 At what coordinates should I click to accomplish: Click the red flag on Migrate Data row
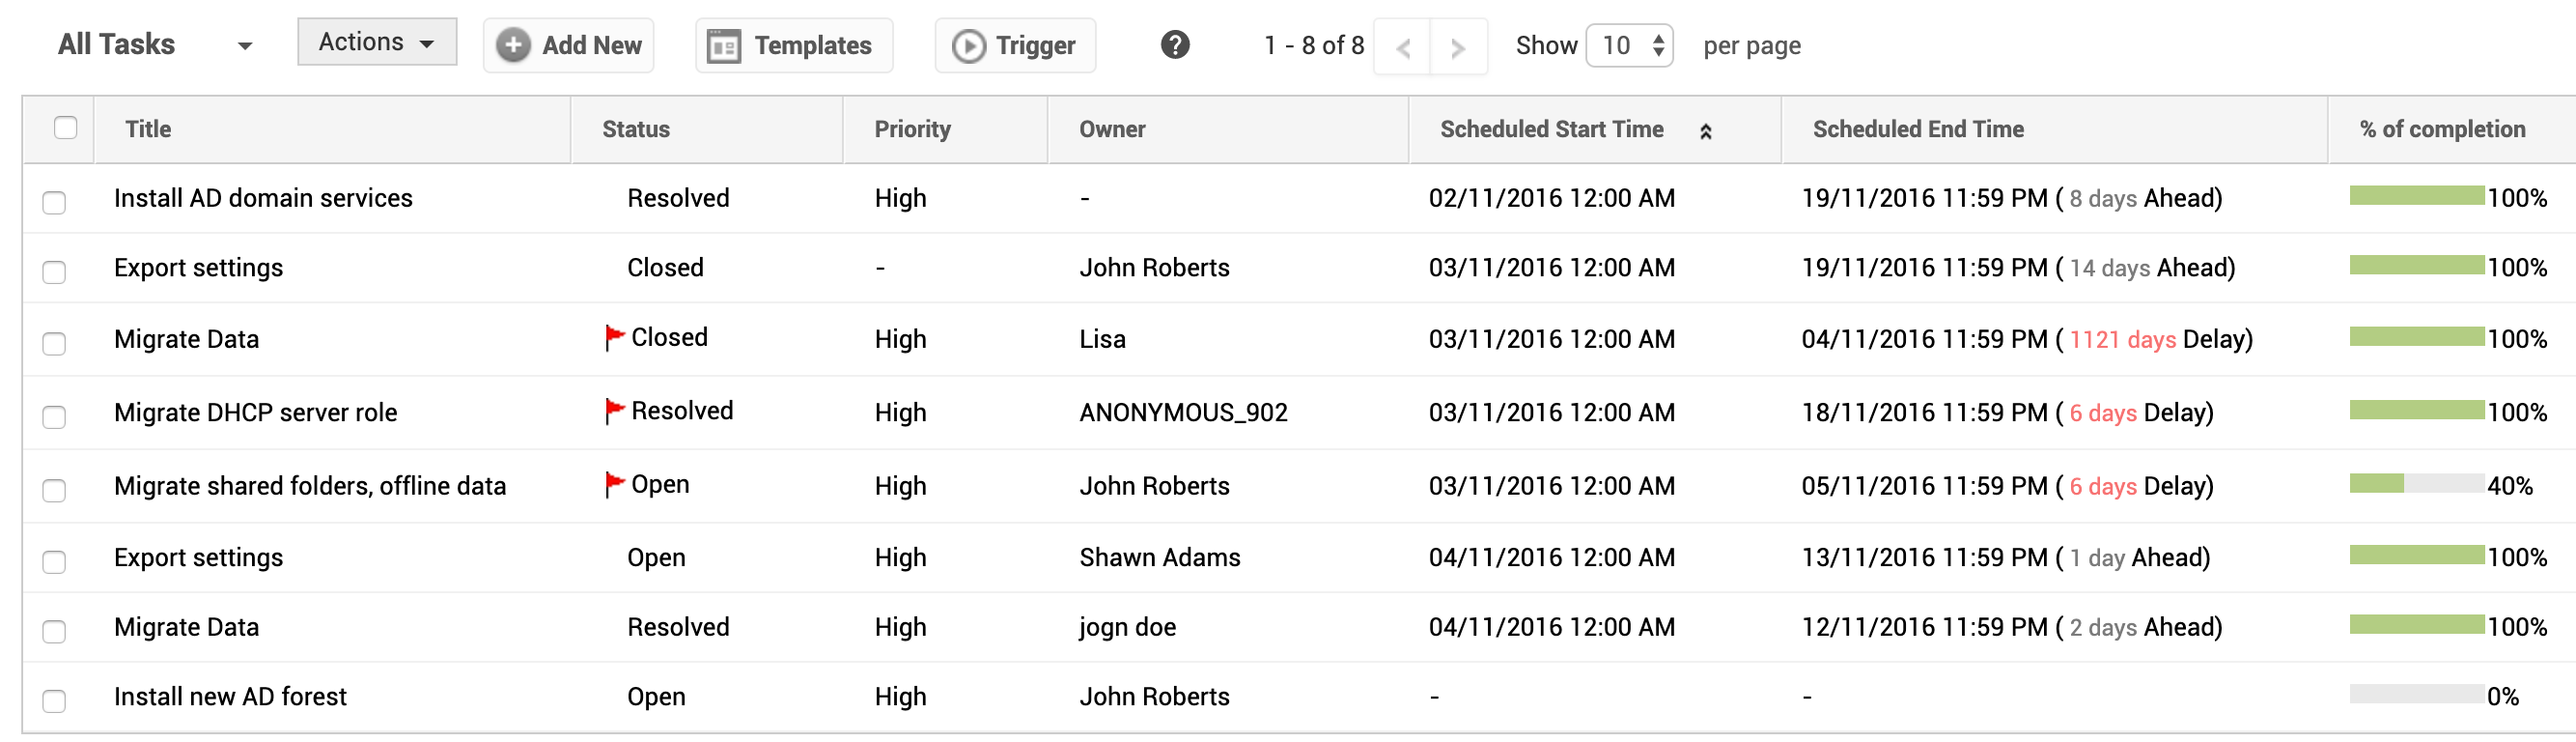tap(614, 338)
